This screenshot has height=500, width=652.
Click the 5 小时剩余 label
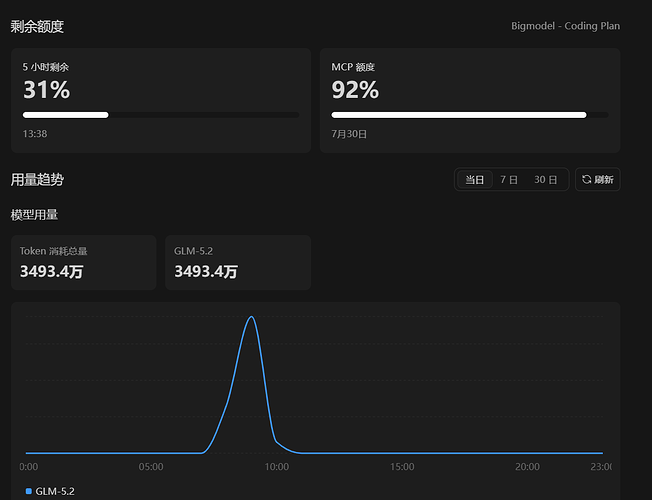(x=46, y=67)
